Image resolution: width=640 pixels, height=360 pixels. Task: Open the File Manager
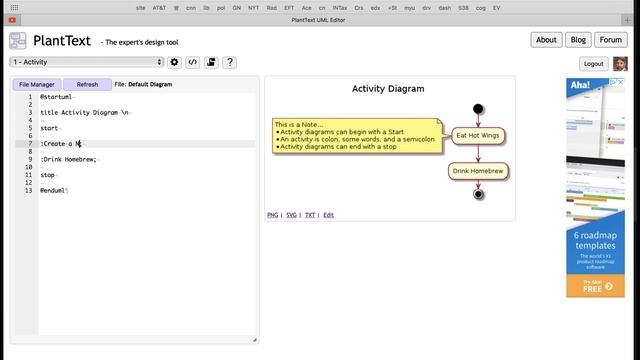(x=37, y=84)
